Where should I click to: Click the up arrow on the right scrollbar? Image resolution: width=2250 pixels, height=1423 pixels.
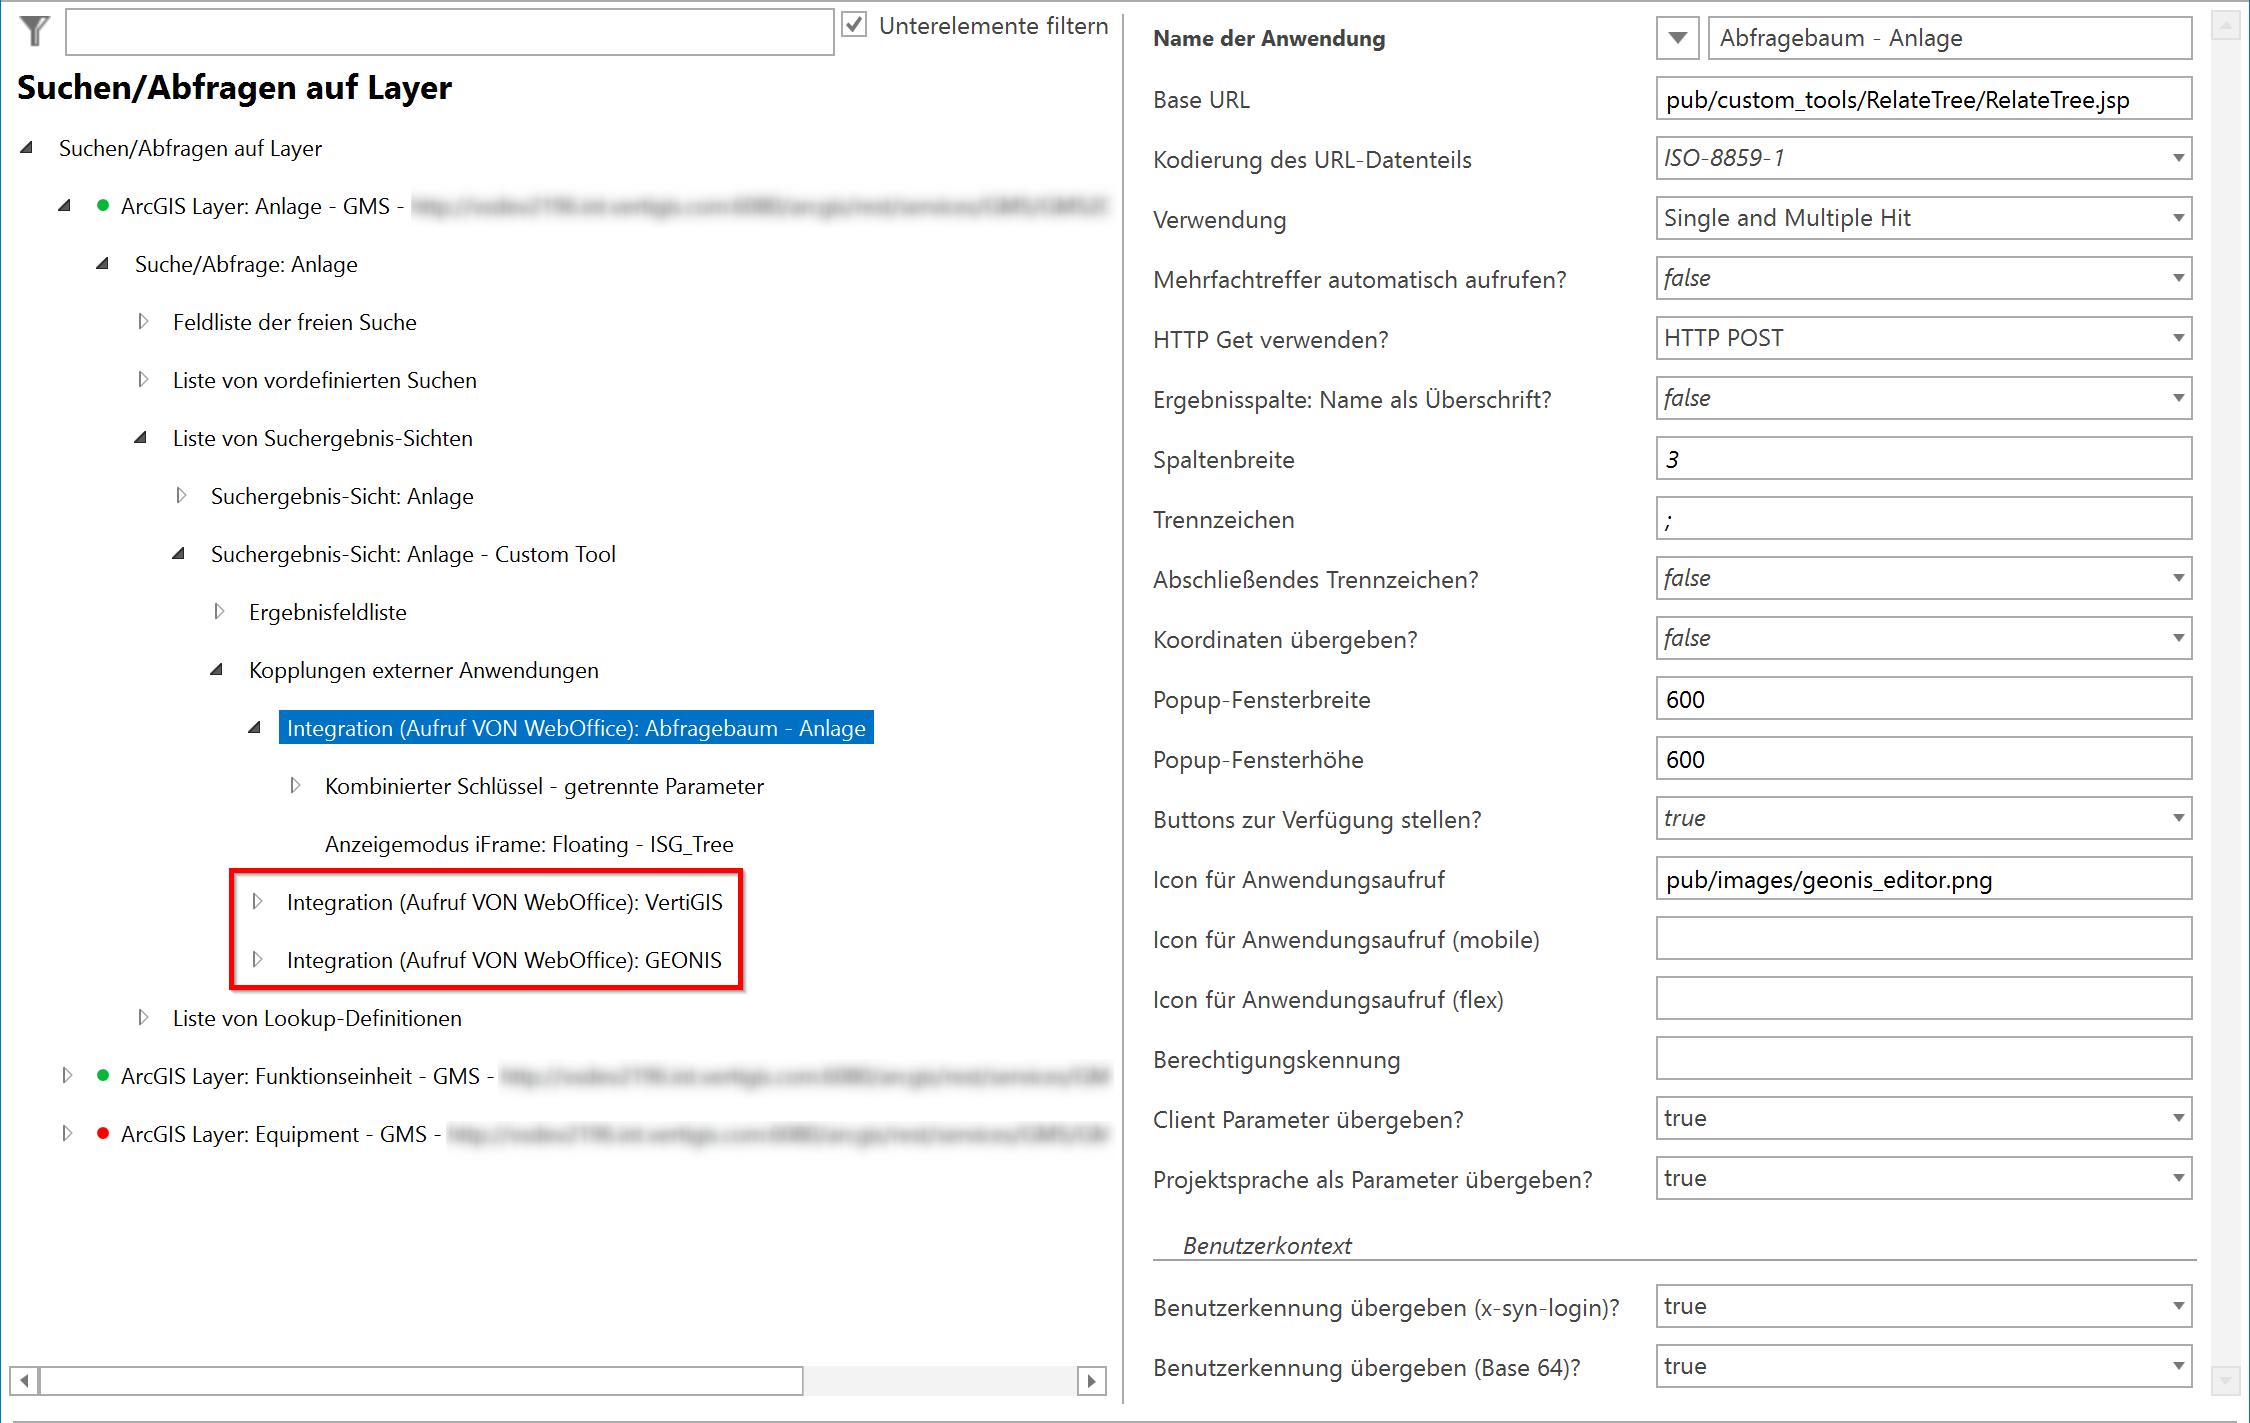[2227, 26]
